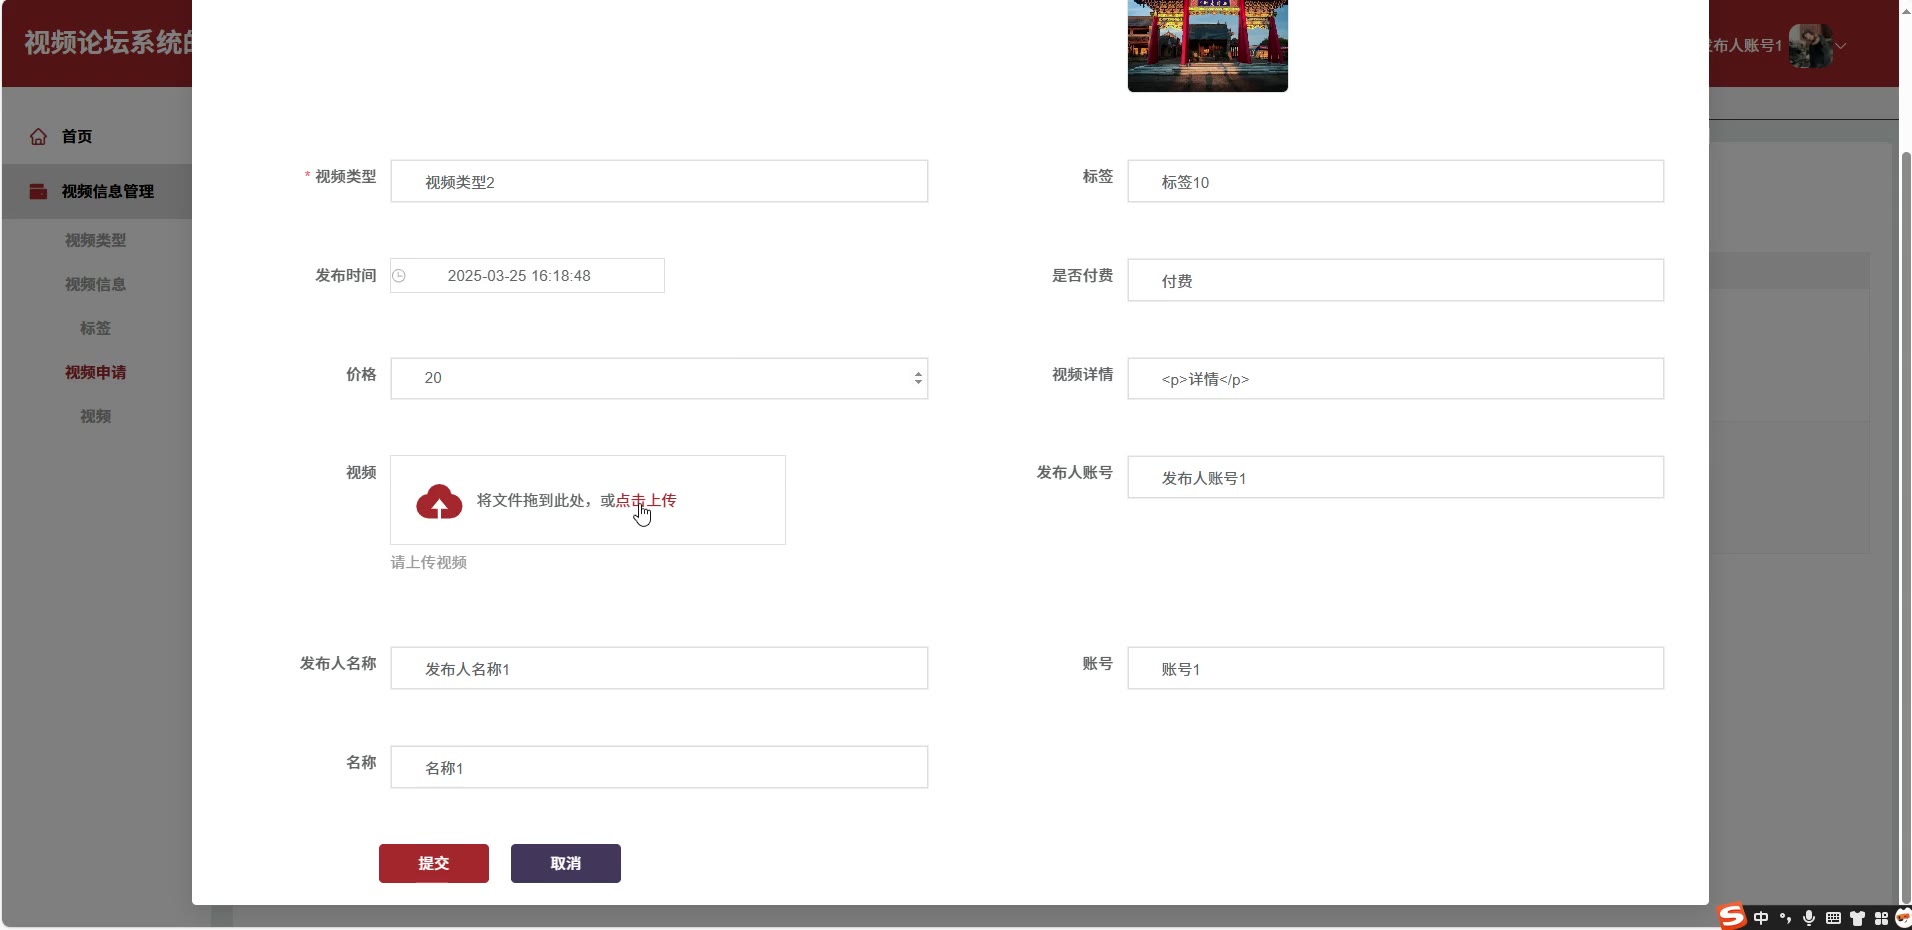
Task: Click the 价格 number input field
Action: click(659, 378)
